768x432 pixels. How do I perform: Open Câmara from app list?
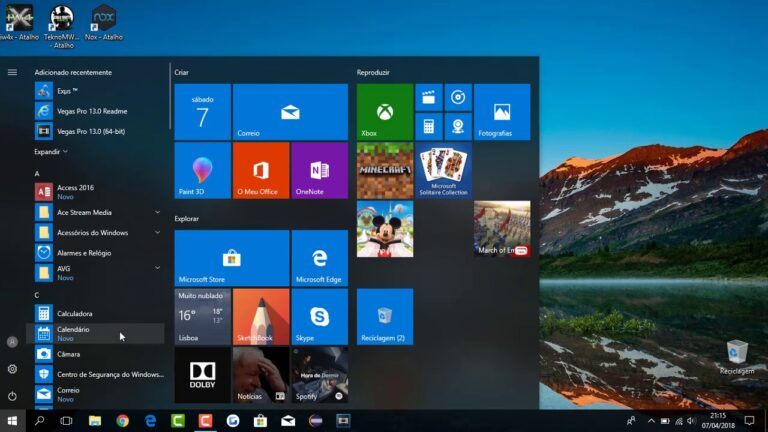click(x=97, y=354)
